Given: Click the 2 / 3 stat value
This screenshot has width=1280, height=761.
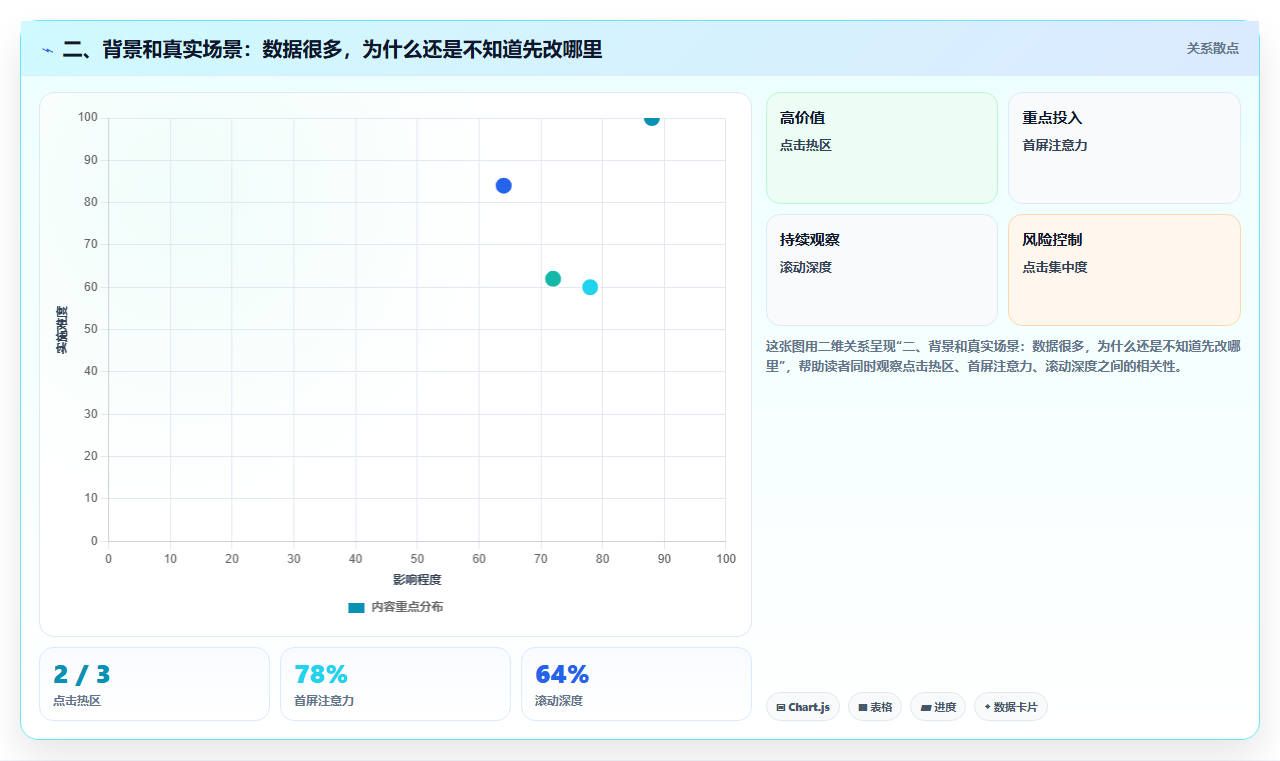Looking at the screenshot, I should pos(82,675).
